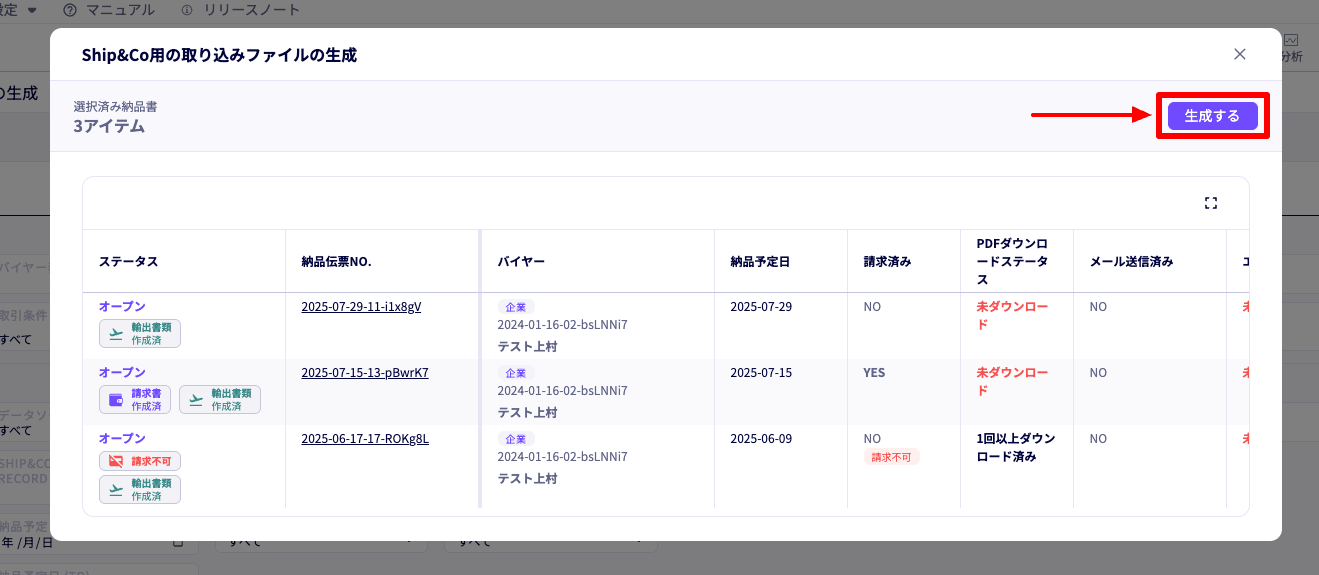
Task: Click the 請求不可 badge under ステータス
Action: (x=140, y=461)
